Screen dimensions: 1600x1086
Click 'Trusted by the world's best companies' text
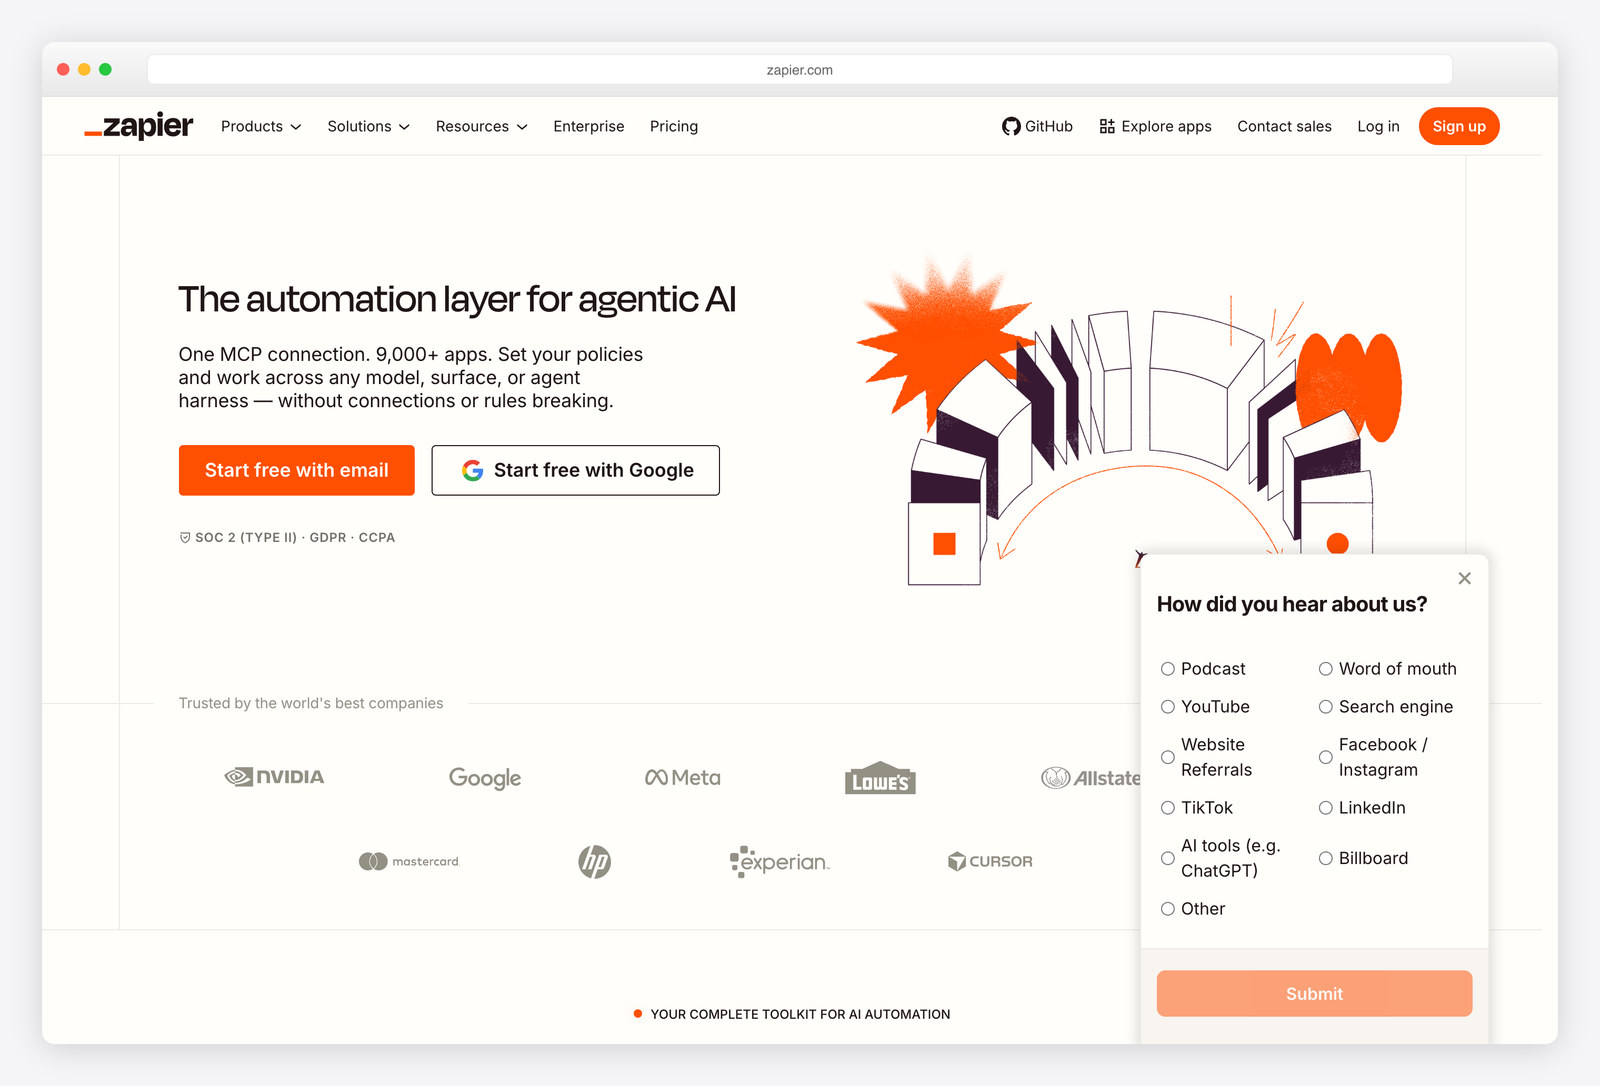pos(311,703)
